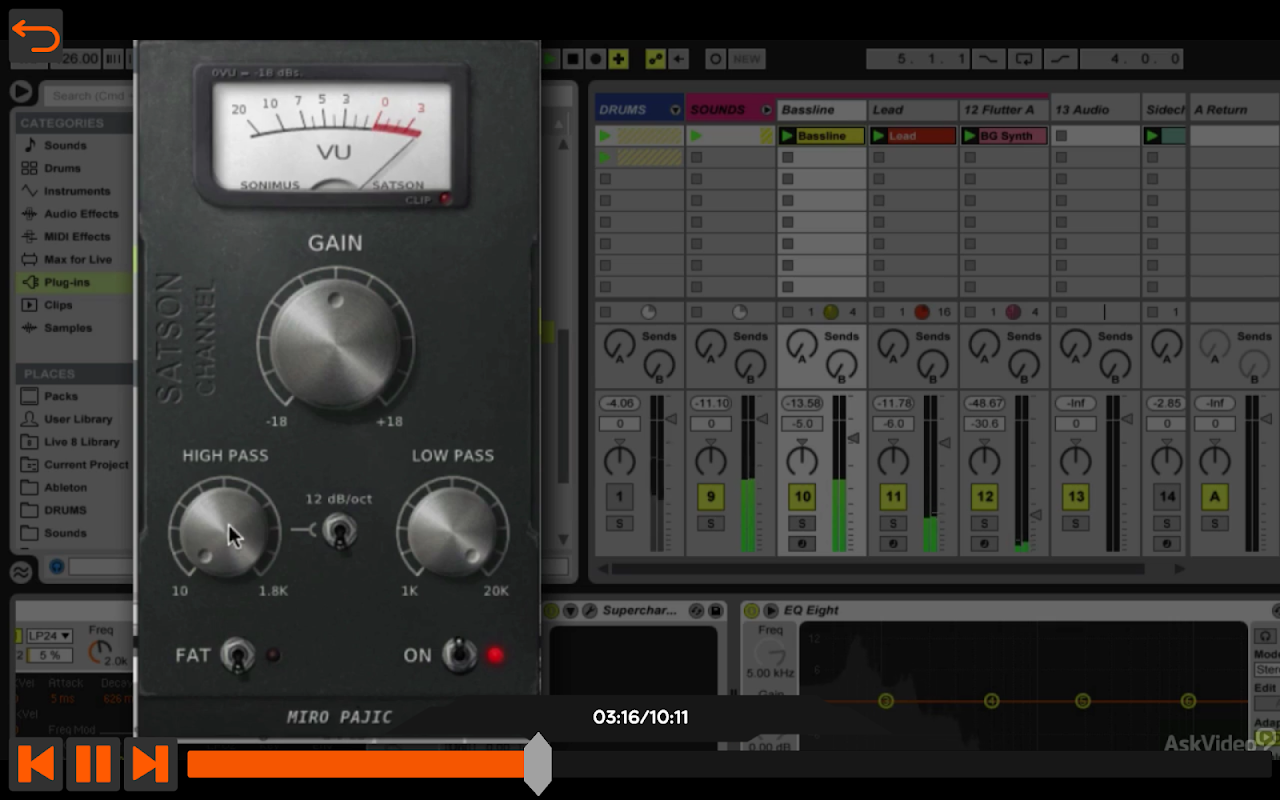Click the LOW PASS knob
Screen dimensions: 1280x800
pos(452,532)
